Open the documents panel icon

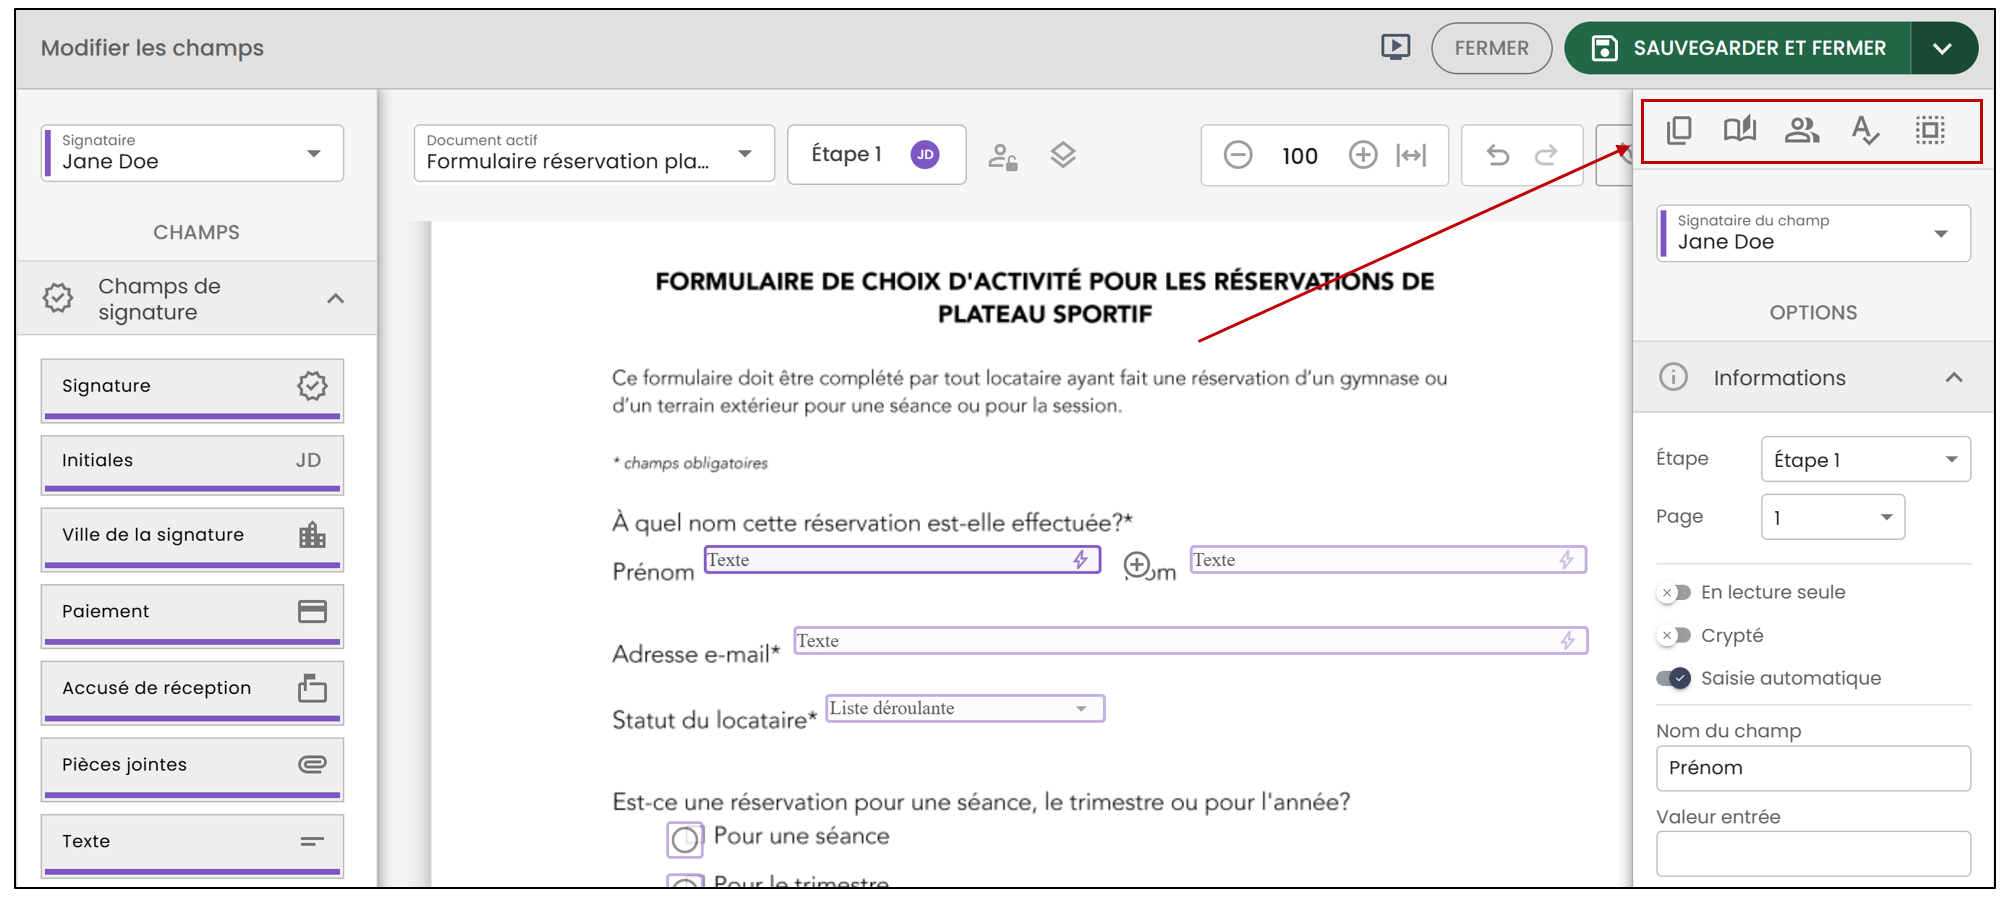pyautogui.click(x=1679, y=130)
